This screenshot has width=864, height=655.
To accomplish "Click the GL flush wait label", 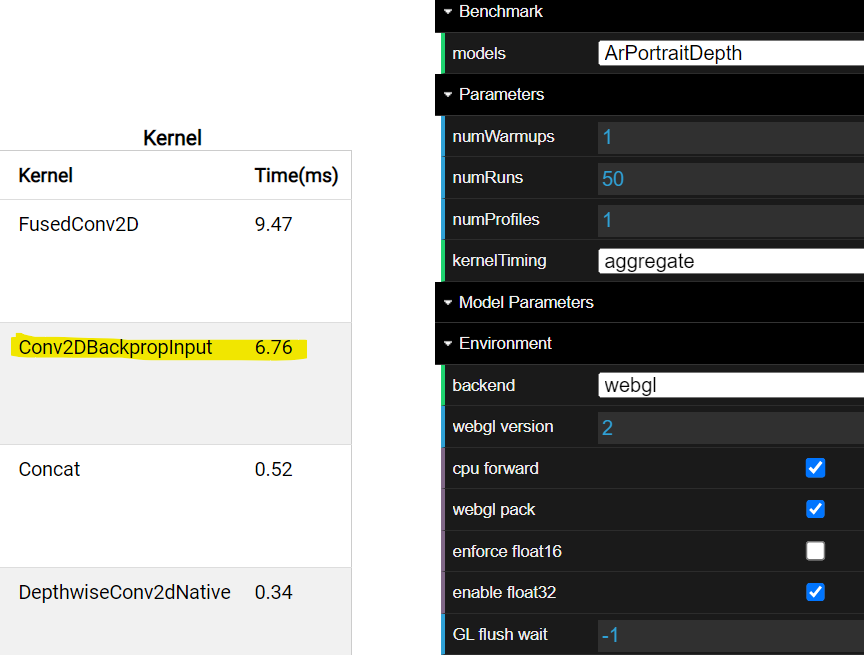I will point(500,634).
